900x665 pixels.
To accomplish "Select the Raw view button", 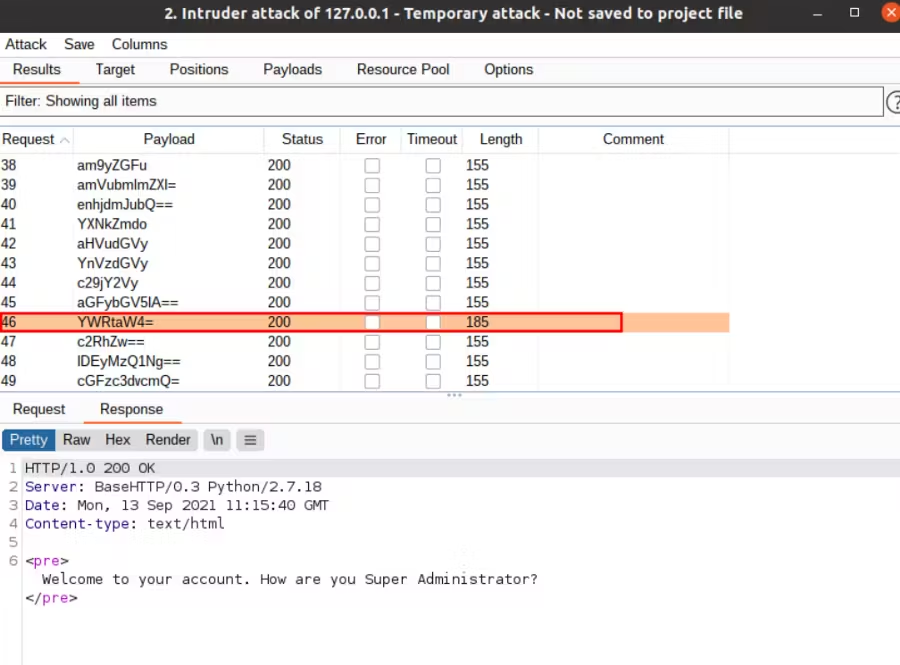I will tap(76, 440).
